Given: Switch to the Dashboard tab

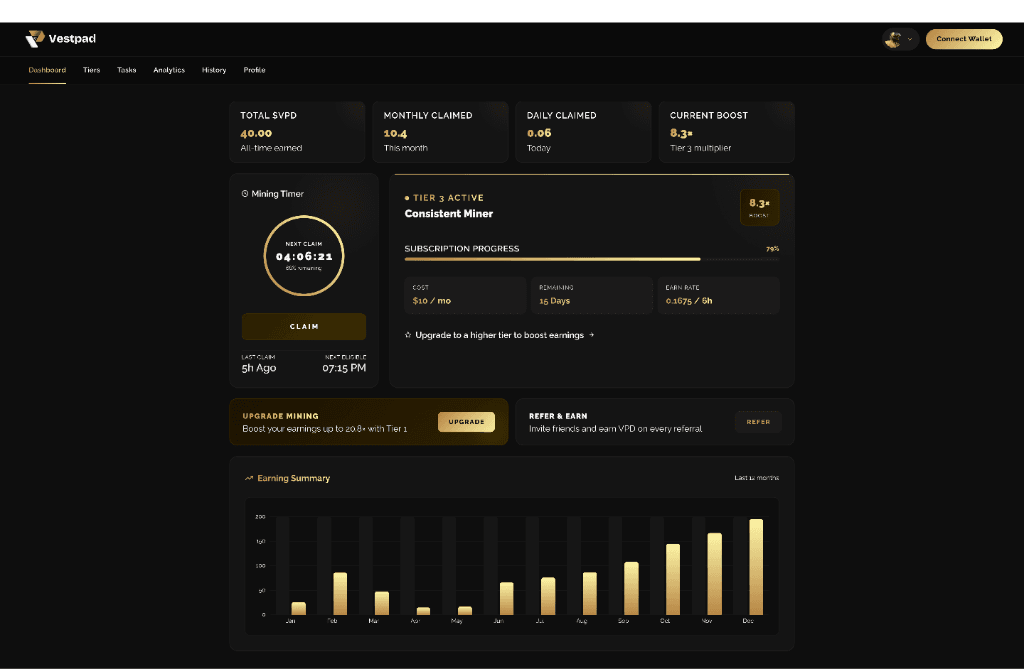Looking at the screenshot, I should 47,70.
